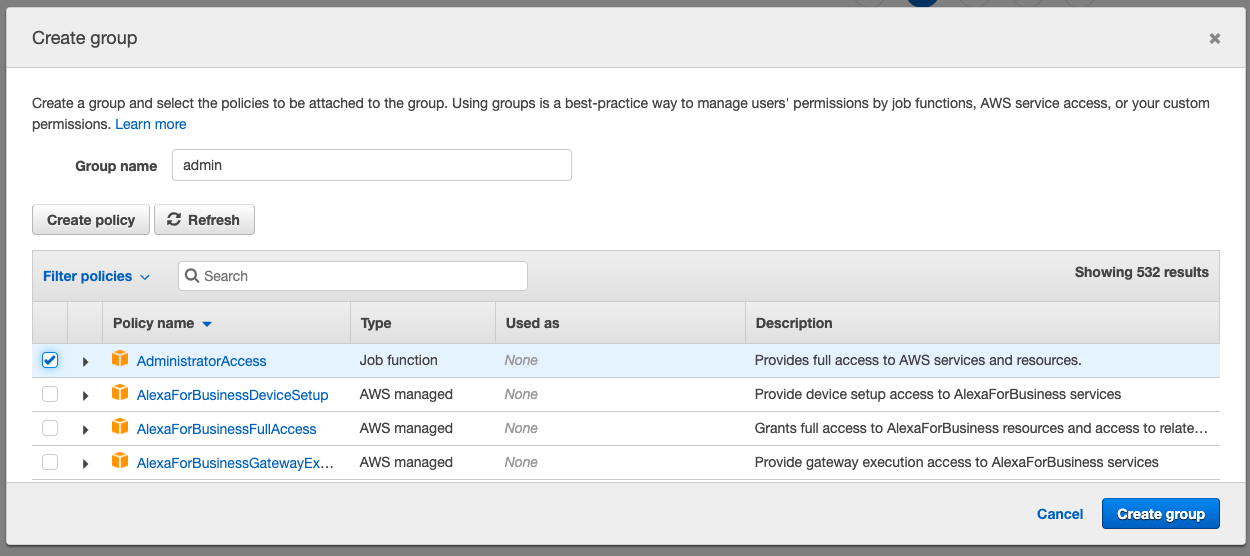
Task: Click 'Showing 532 results' text
Action: (x=1142, y=272)
